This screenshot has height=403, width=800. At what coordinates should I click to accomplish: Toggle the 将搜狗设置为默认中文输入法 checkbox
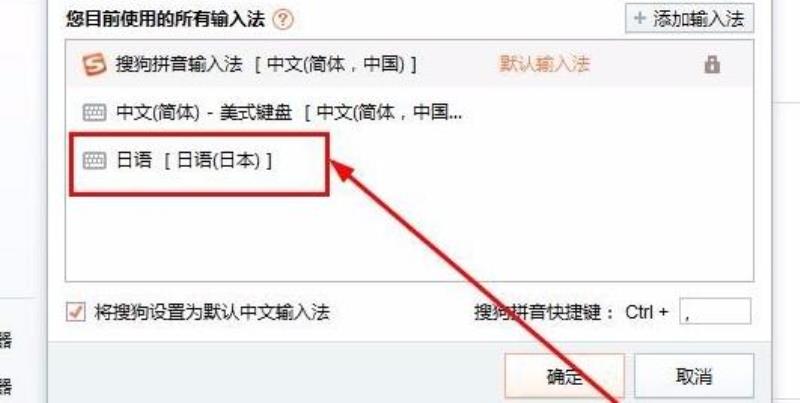(76, 312)
